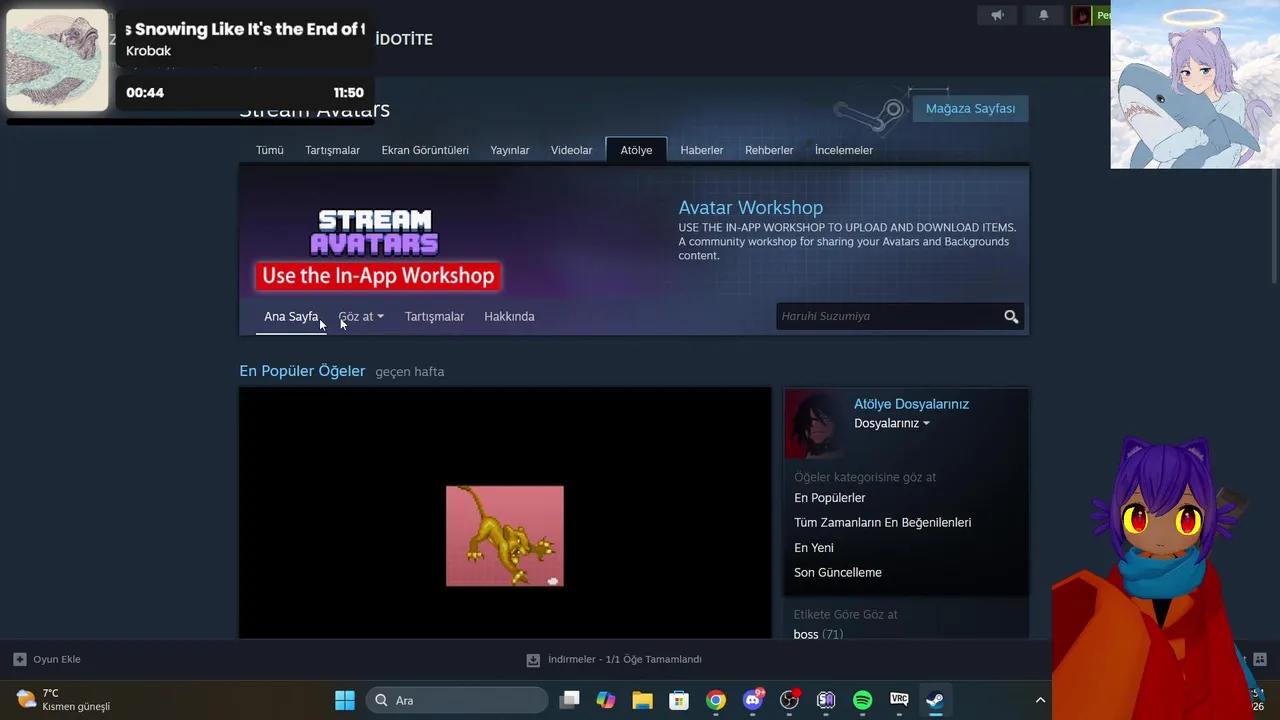Select the Atölye tab
Viewport: 1280px width, 720px height.
[636, 150]
